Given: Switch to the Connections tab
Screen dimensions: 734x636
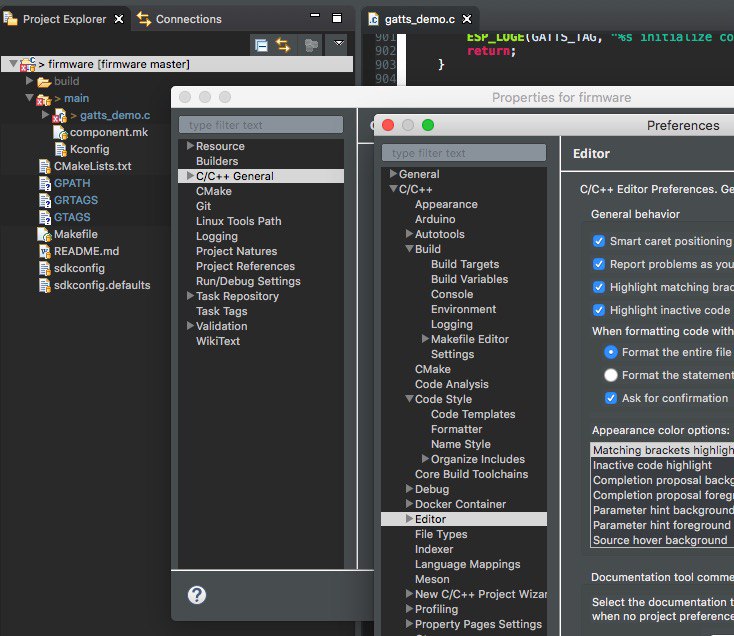Looking at the screenshot, I should tap(188, 19).
